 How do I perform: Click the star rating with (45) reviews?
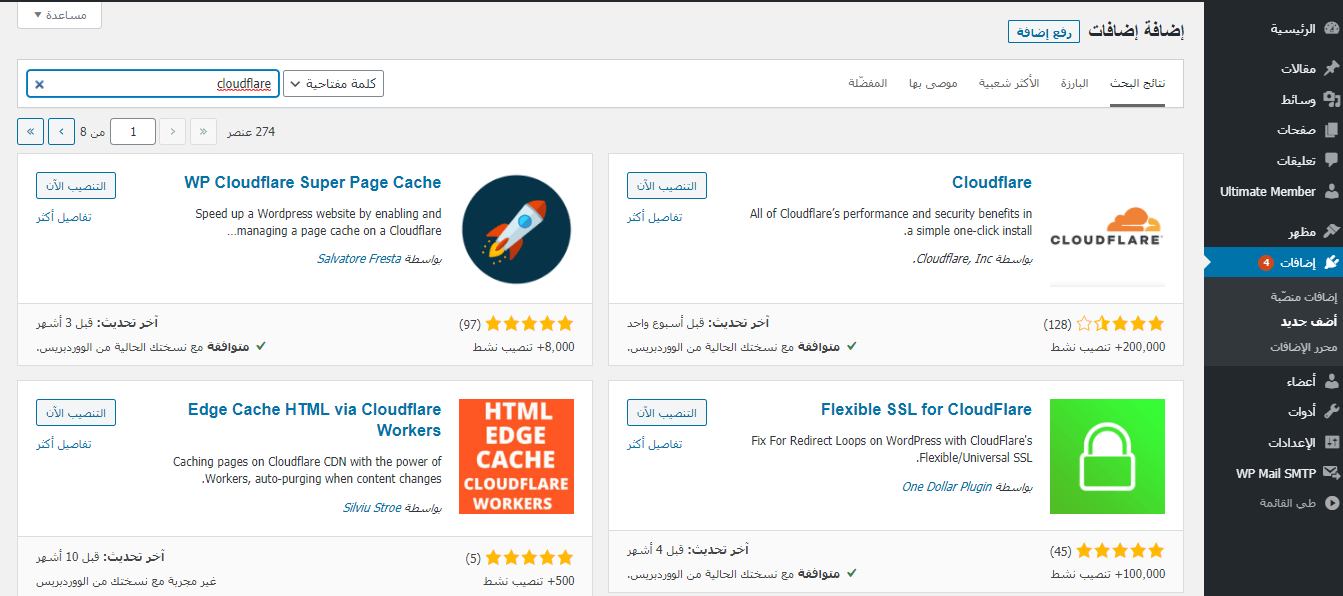(1122, 551)
